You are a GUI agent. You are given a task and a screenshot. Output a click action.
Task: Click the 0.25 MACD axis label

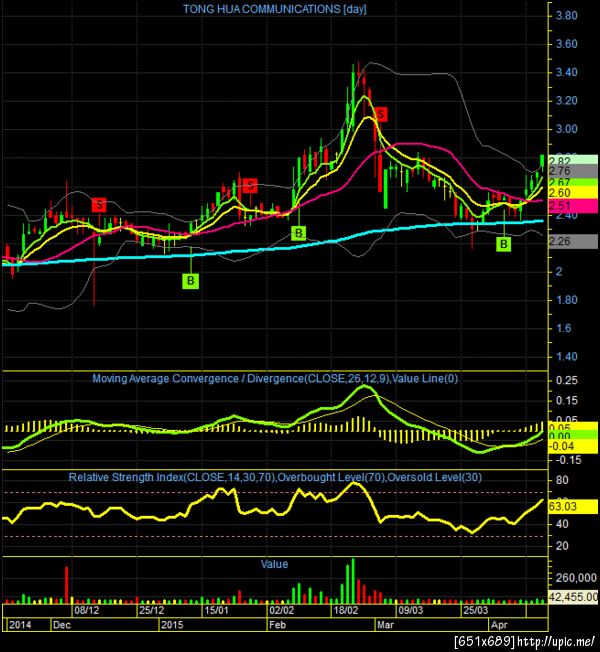pyautogui.click(x=566, y=380)
